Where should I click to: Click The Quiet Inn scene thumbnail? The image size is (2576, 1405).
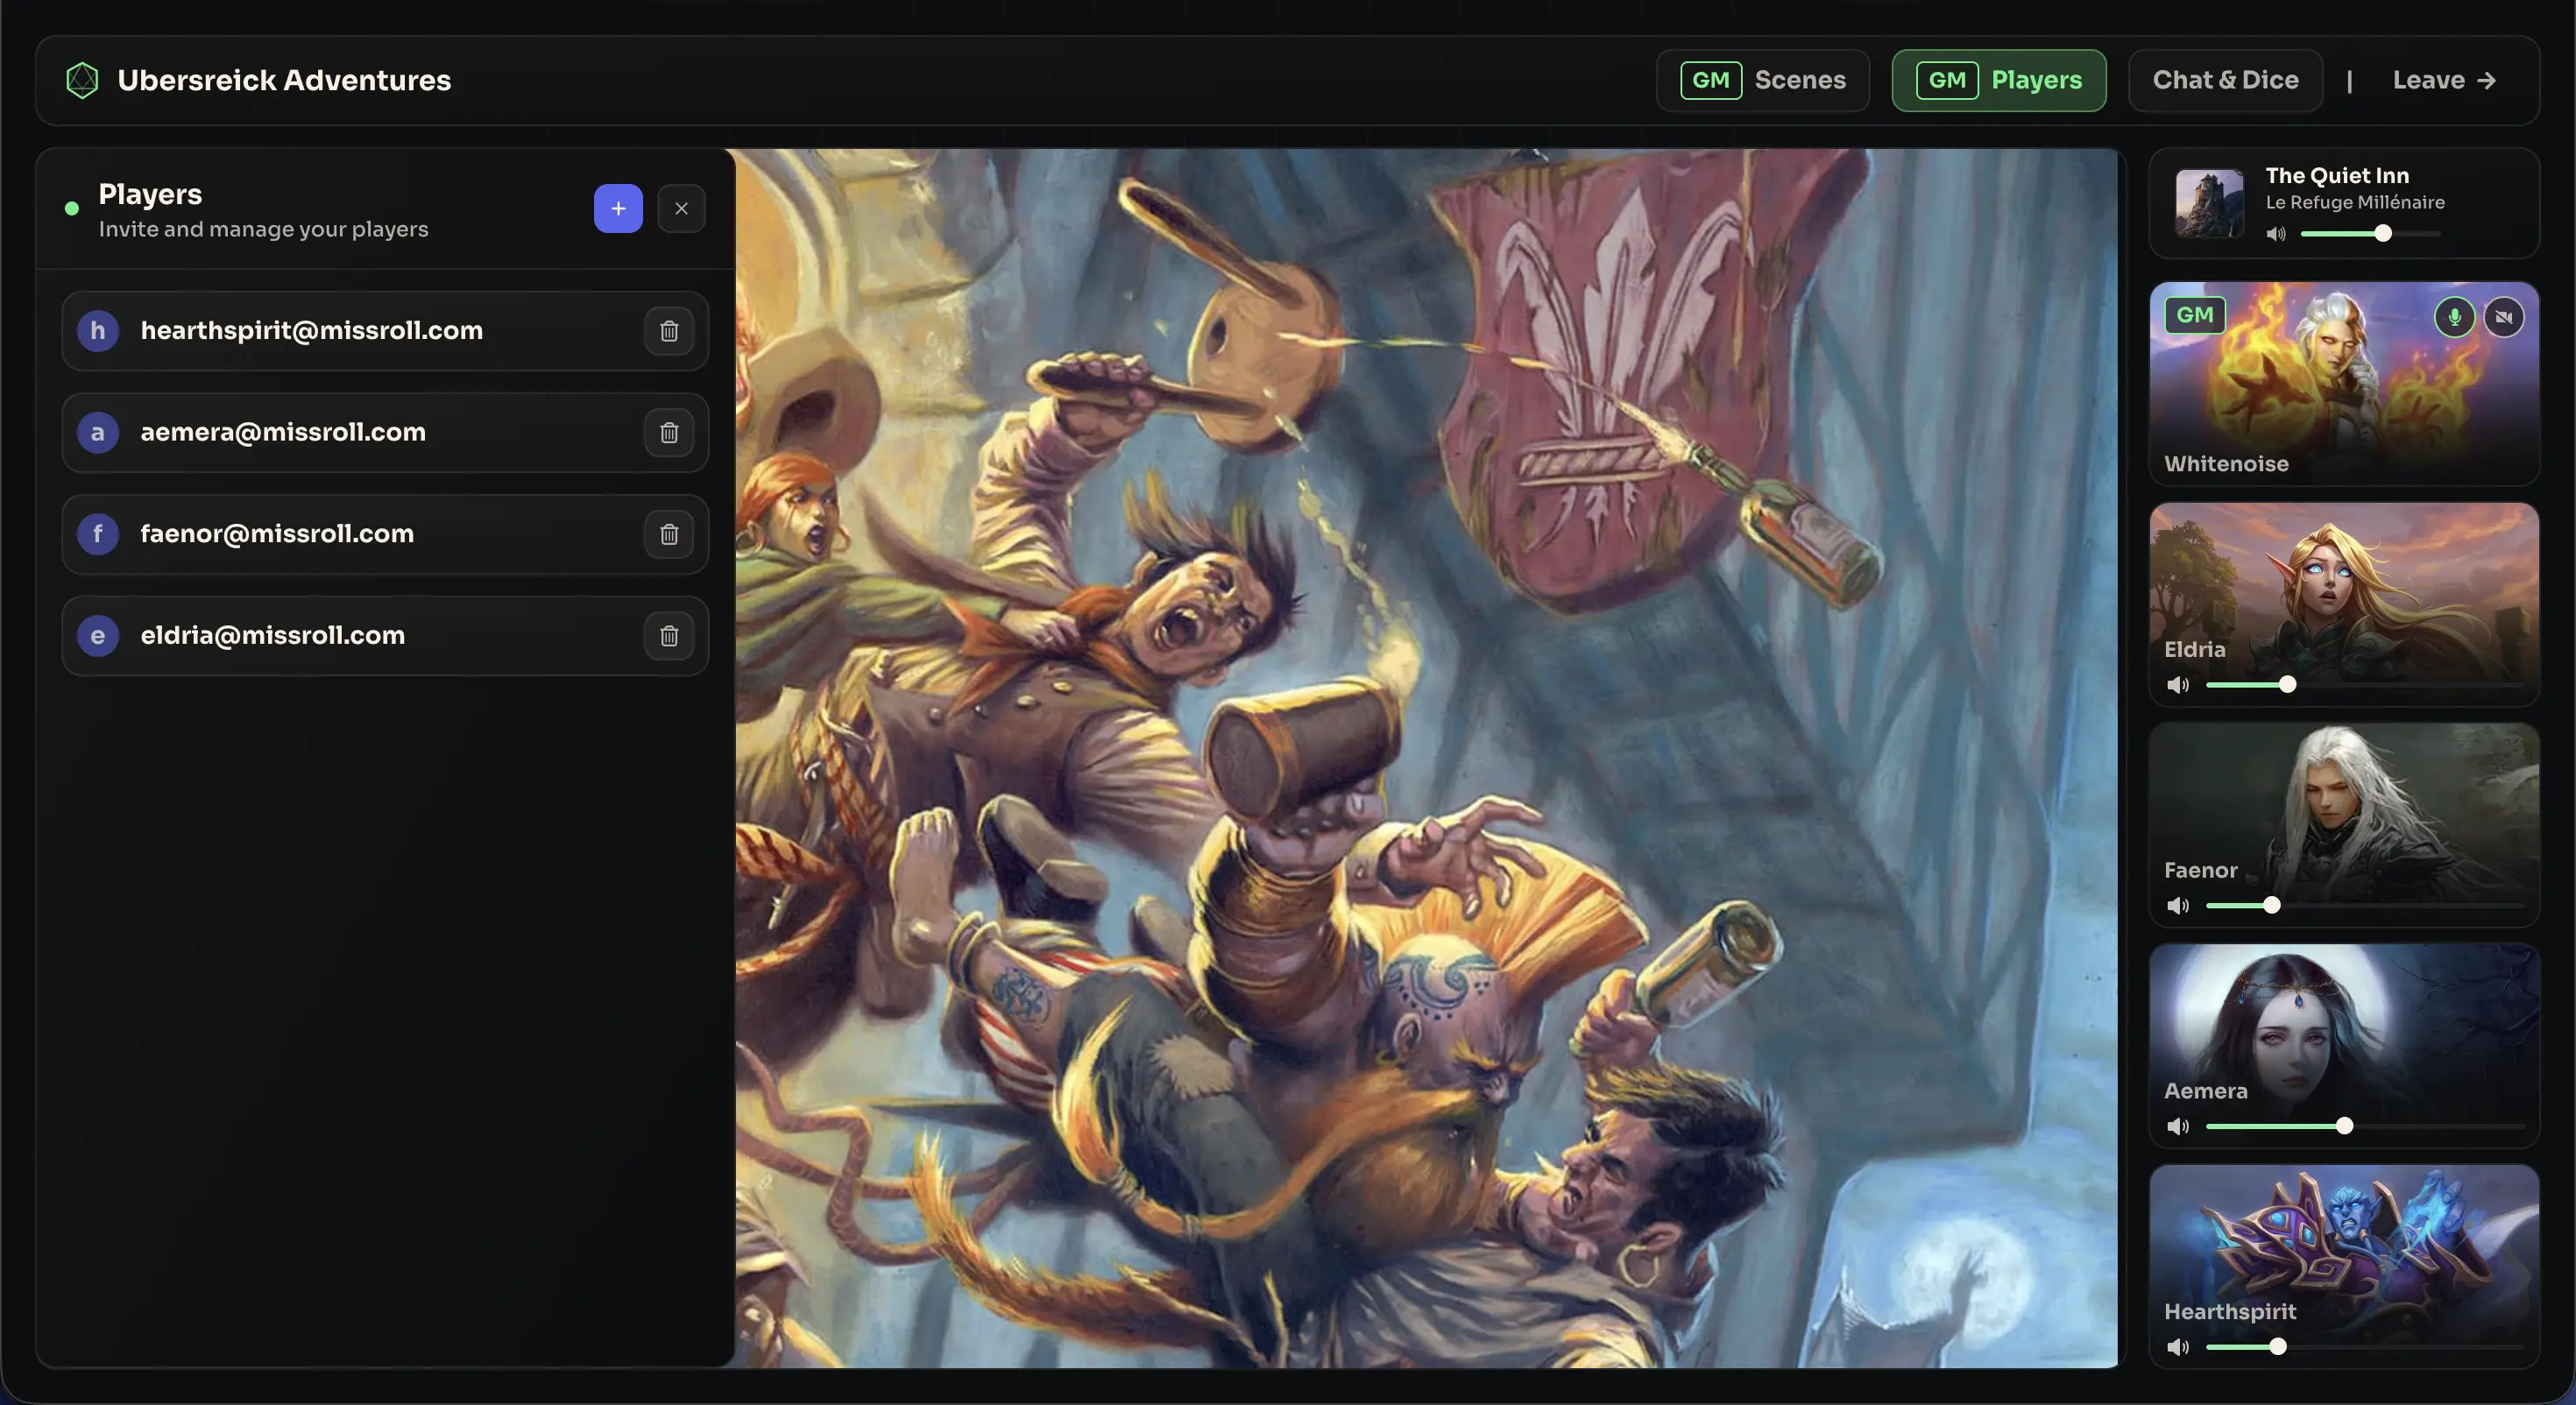point(2209,203)
